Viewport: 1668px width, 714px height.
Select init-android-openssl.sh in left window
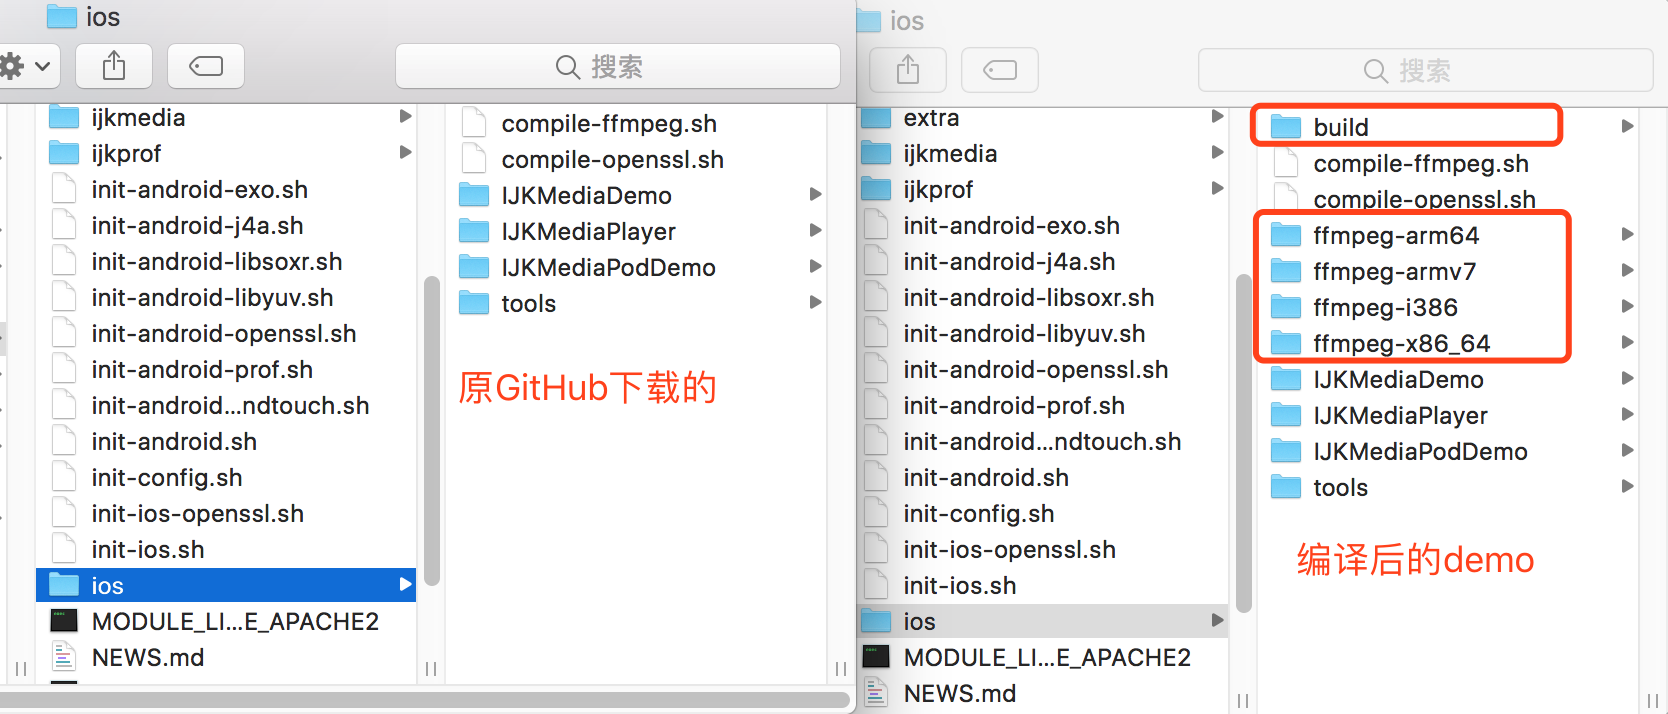coord(226,334)
